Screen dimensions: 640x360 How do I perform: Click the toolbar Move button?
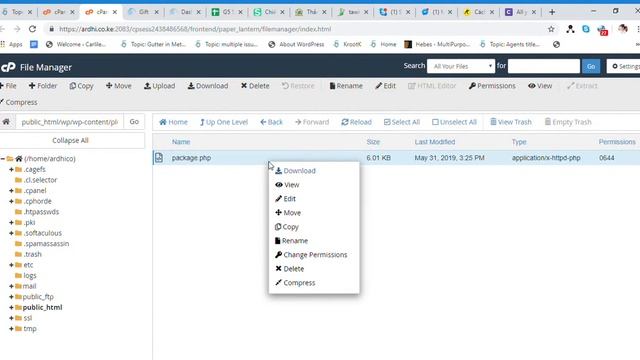(118, 86)
